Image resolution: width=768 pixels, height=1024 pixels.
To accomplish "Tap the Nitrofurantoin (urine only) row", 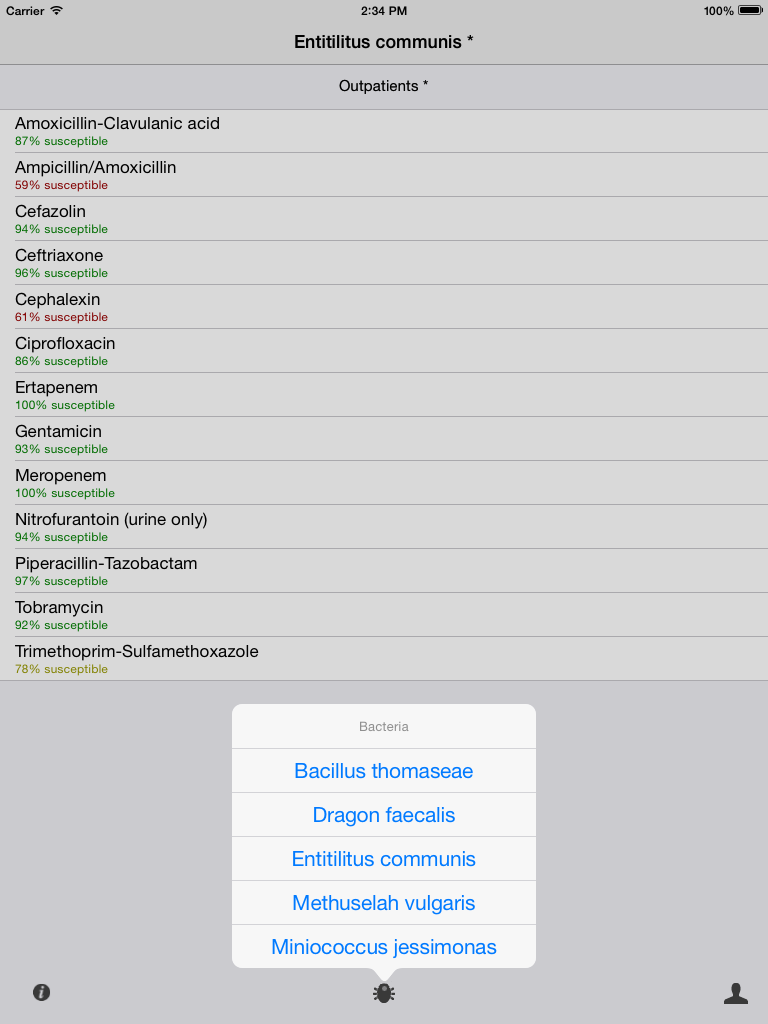I will pos(384,527).
